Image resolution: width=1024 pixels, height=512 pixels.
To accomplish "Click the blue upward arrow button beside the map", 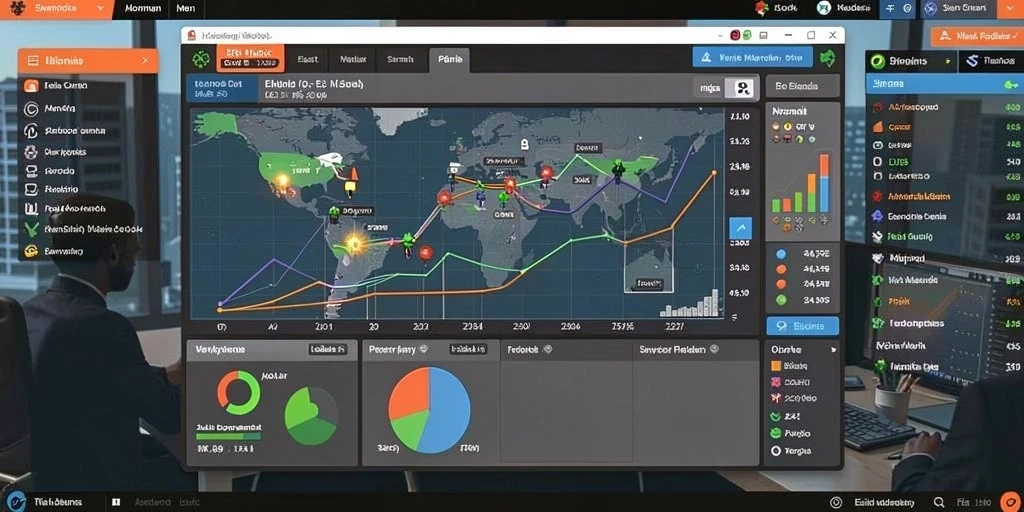I will coord(740,228).
